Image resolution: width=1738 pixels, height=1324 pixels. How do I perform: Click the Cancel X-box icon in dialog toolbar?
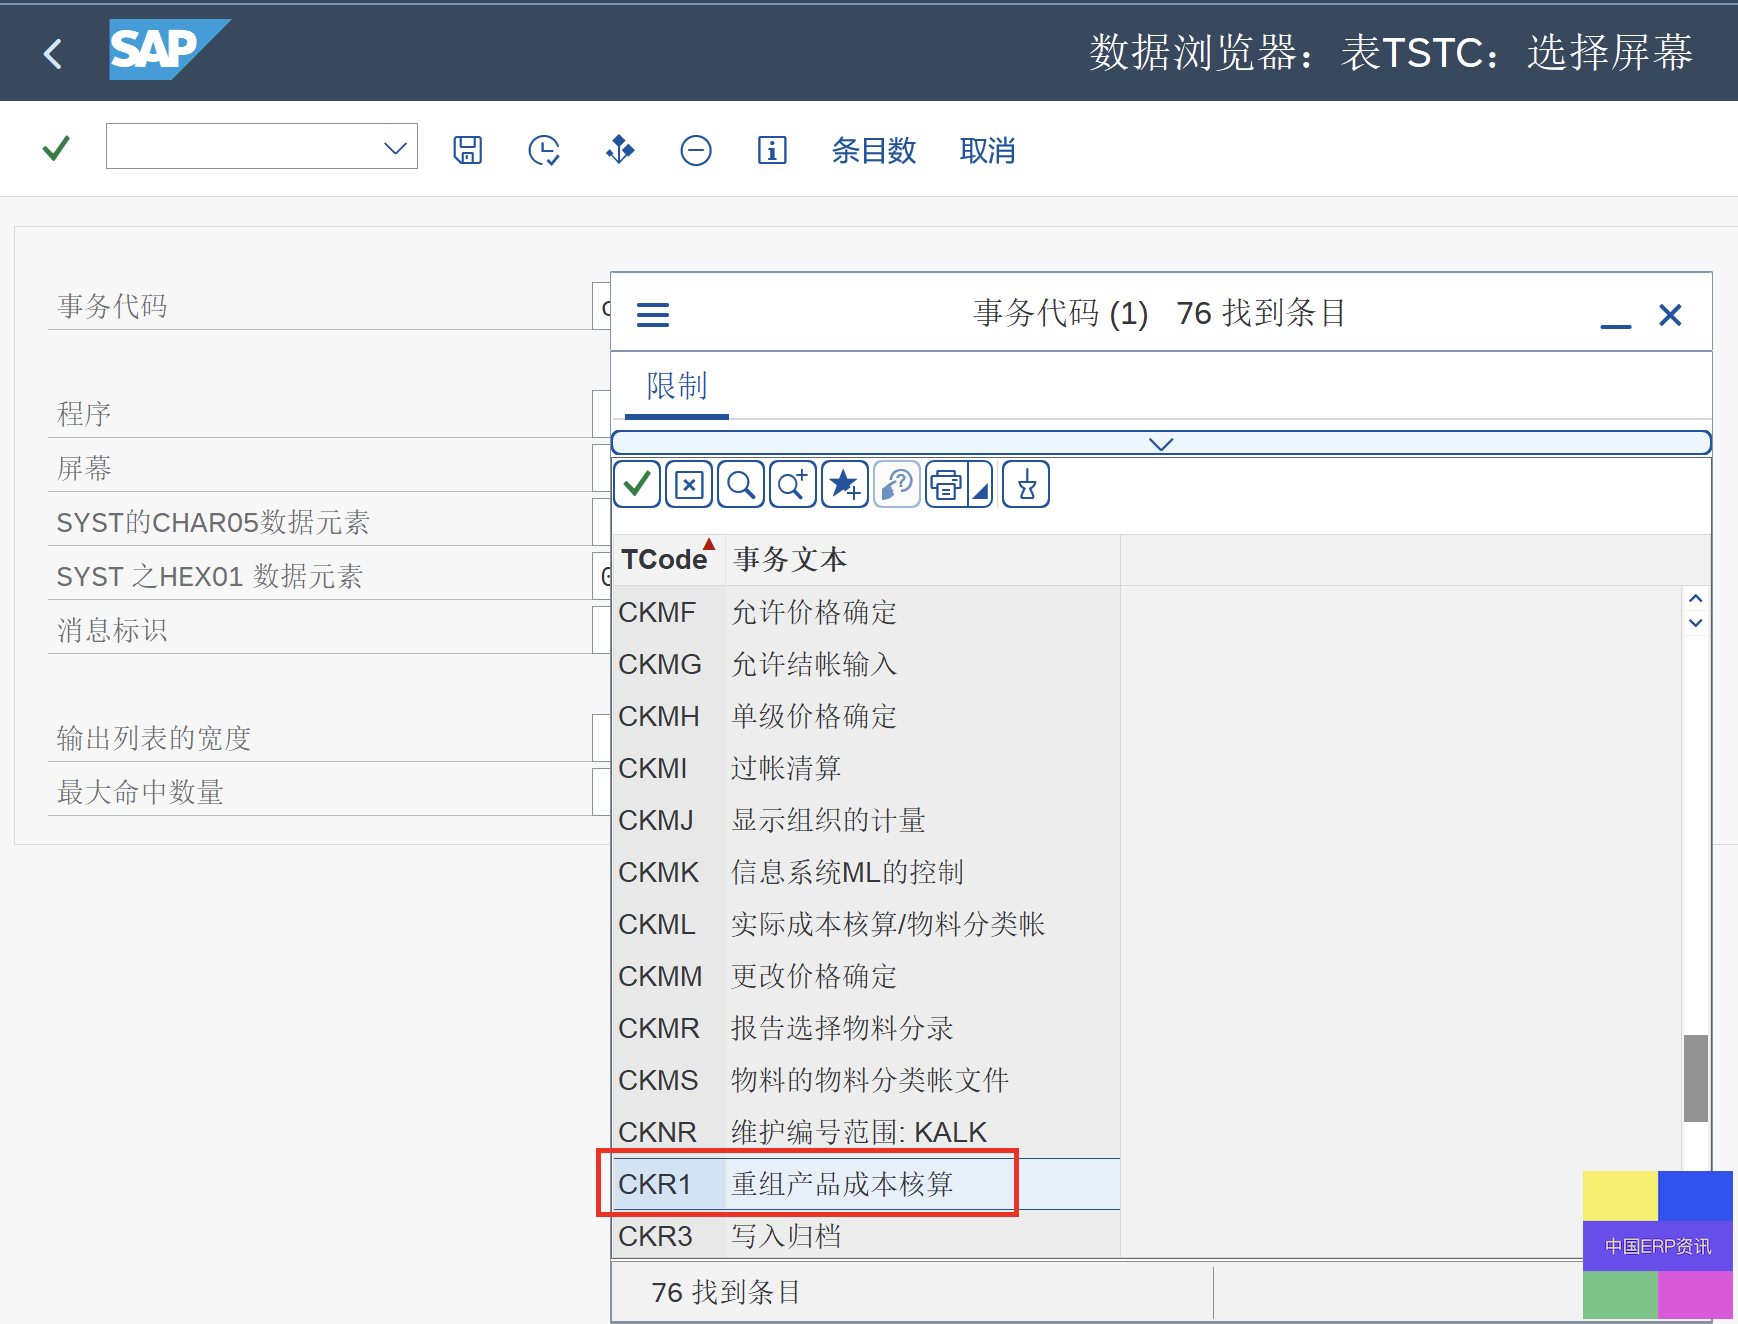pos(689,485)
